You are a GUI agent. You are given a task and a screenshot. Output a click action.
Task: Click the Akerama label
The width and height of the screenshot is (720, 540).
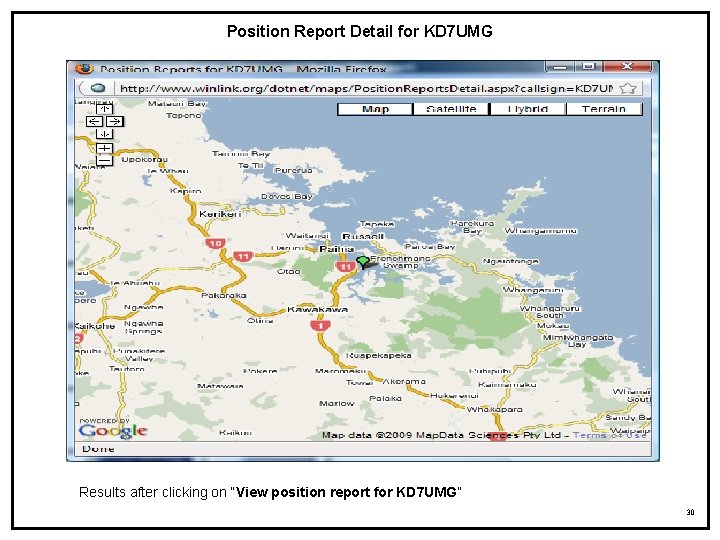pyautogui.click(x=404, y=381)
